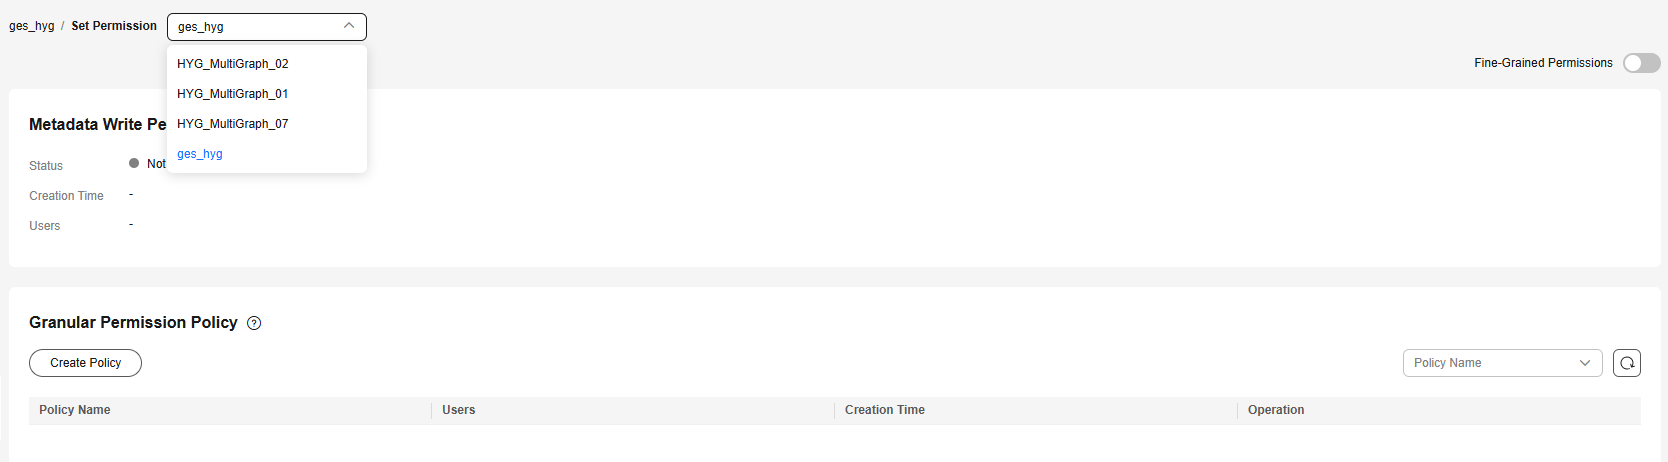Viewport: 1668px width, 462px height.
Task: Click the gray status dot indicator
Action: (x=134, y=163)
